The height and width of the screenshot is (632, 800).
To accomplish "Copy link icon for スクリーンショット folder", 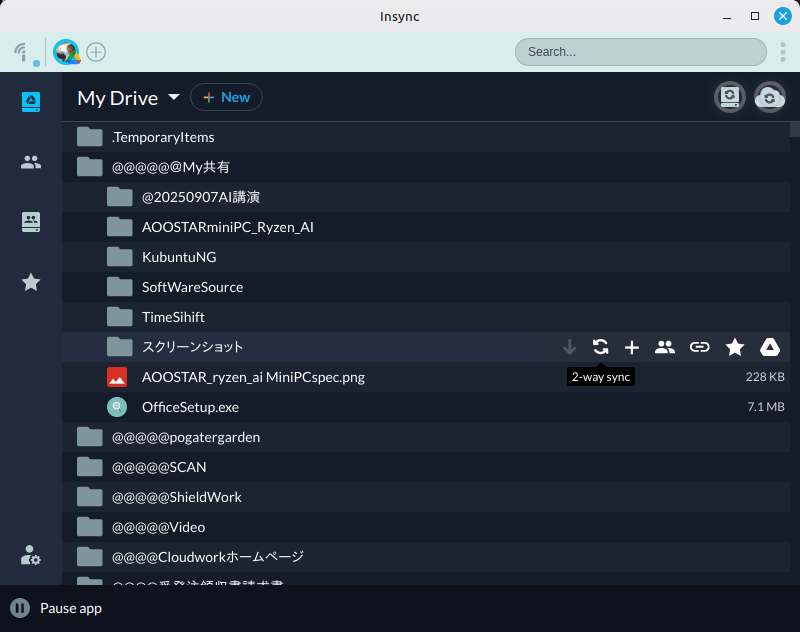I will (x=700, y=347).
